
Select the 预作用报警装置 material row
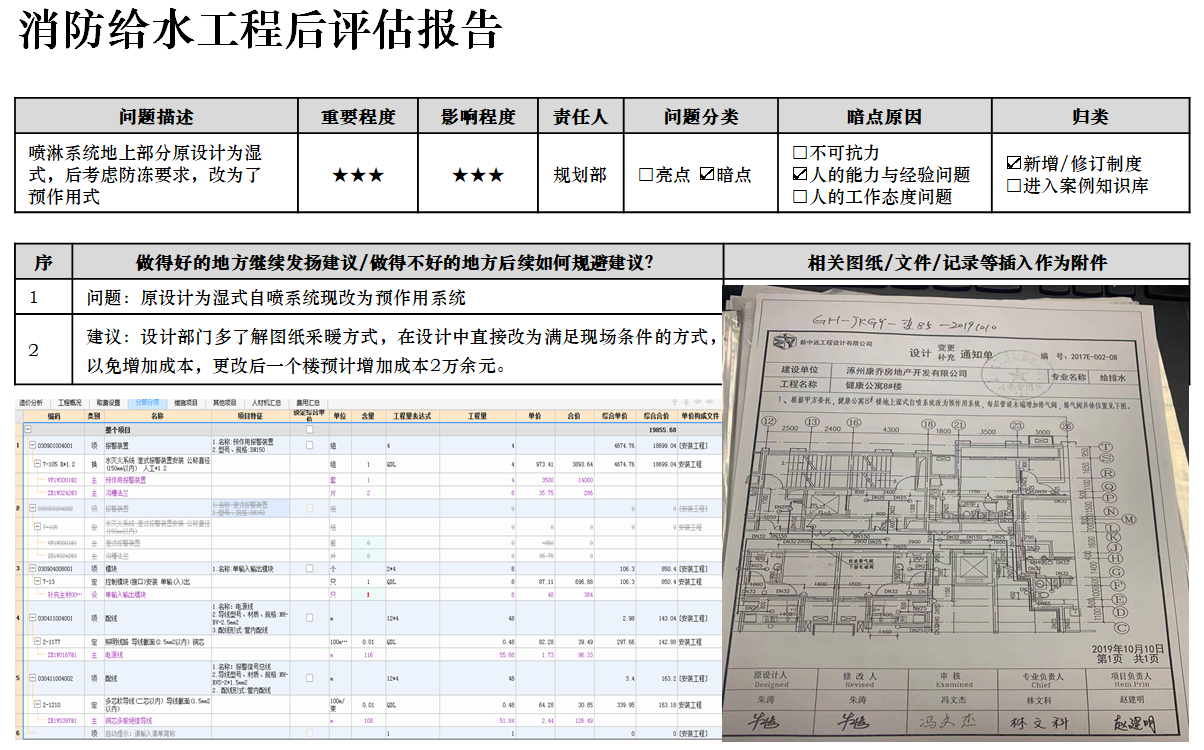(x=370, y=480)
